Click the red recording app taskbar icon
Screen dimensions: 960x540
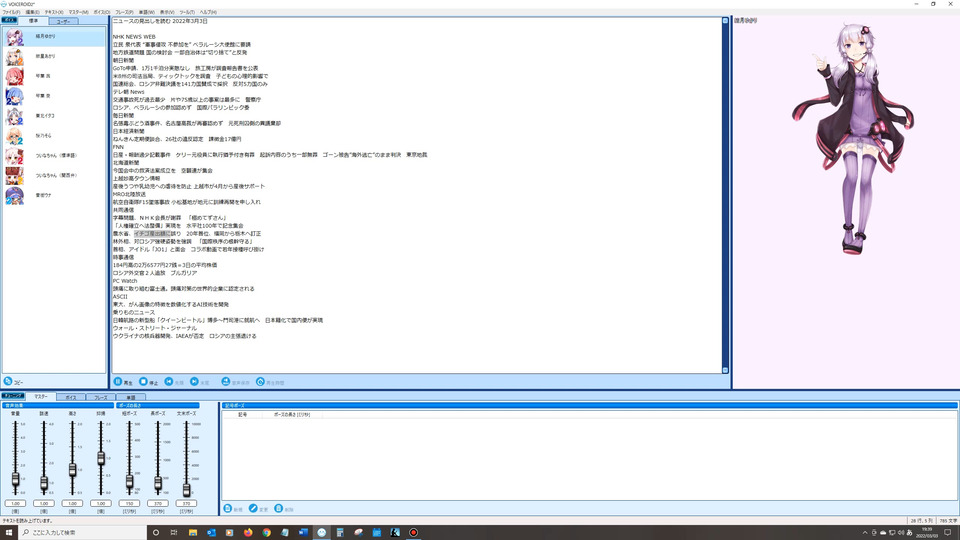click(413, 533)
